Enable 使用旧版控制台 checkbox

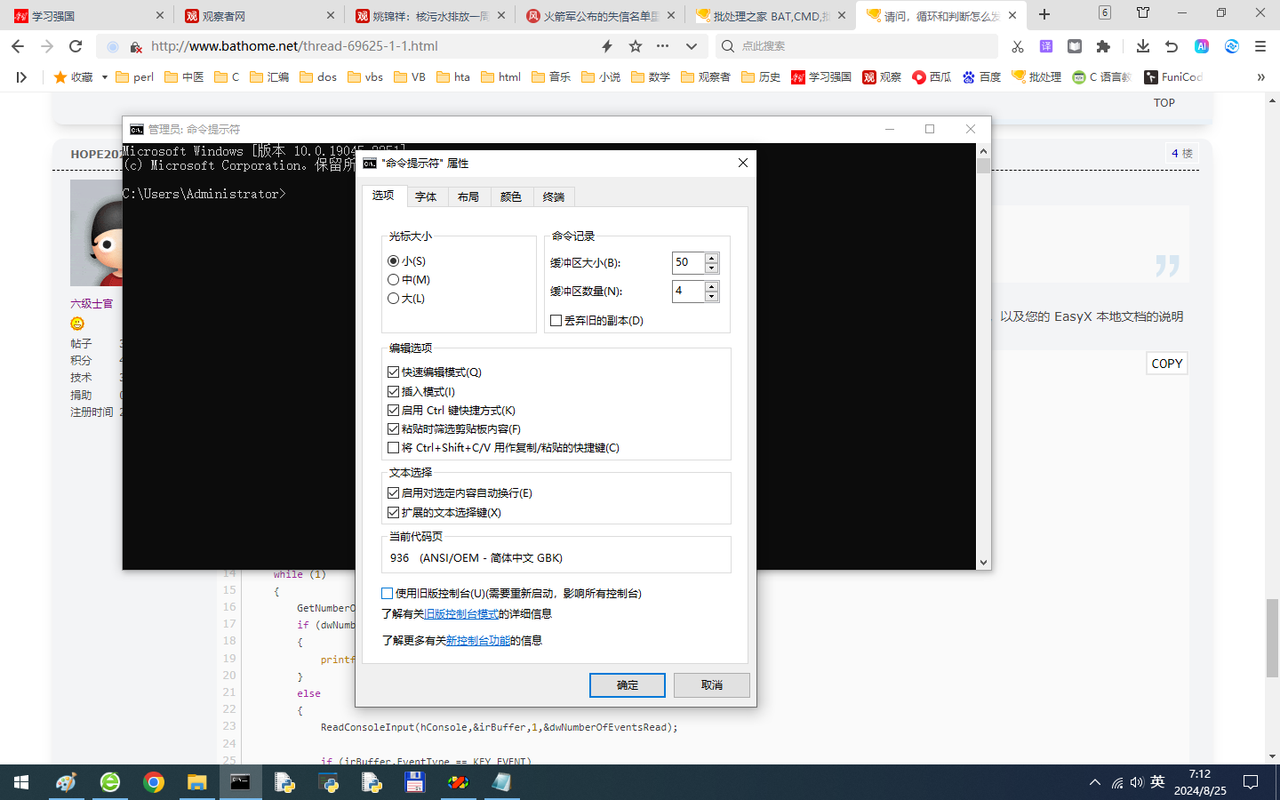[386, 593]
